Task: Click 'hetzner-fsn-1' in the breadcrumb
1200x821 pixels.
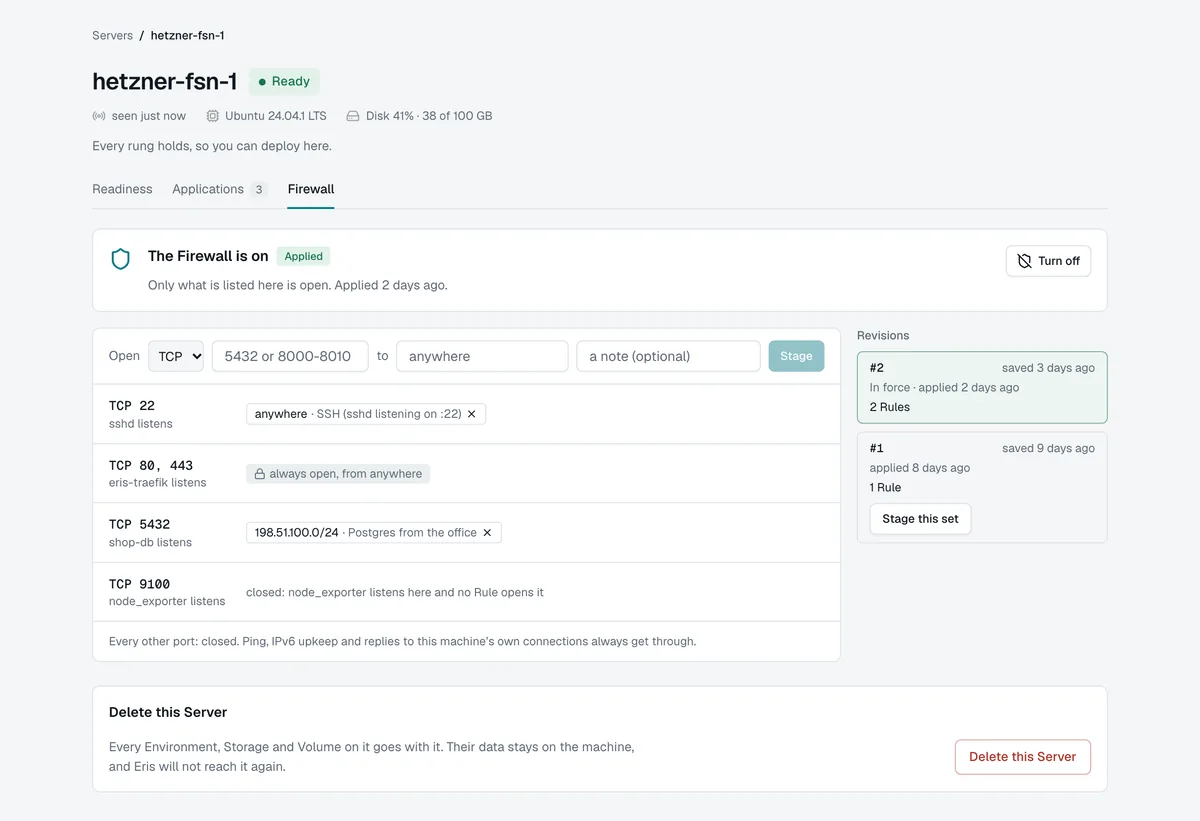Action: point(187,35)
